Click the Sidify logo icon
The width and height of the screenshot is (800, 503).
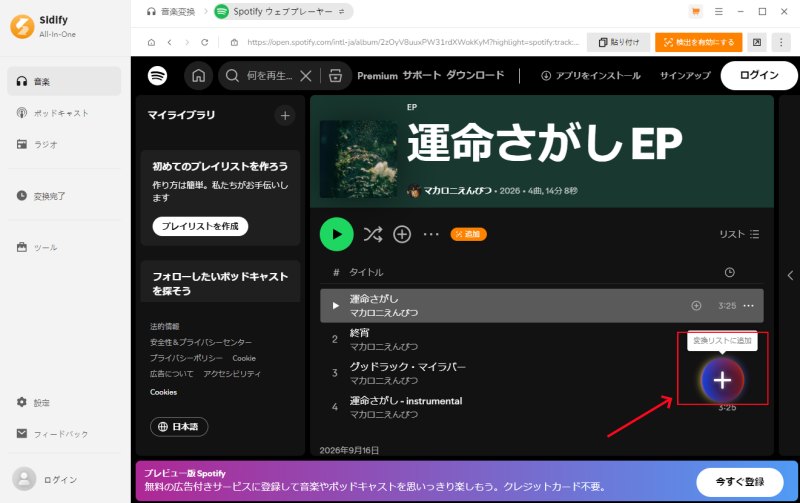22,27
